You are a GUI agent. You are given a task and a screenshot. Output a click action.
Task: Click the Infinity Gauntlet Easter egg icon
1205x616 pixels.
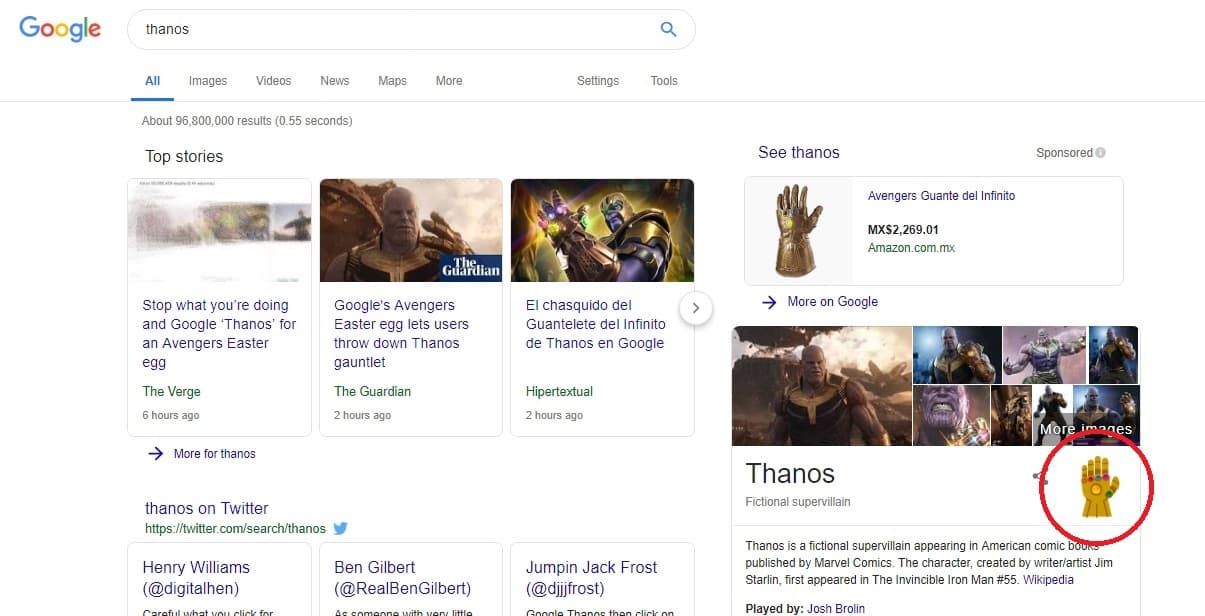[x=1098, y=487]
